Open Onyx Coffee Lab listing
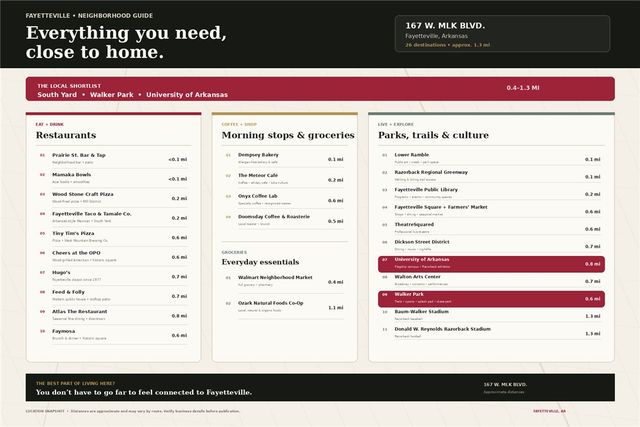Viewport: 640px width, 427px height. 284,200
